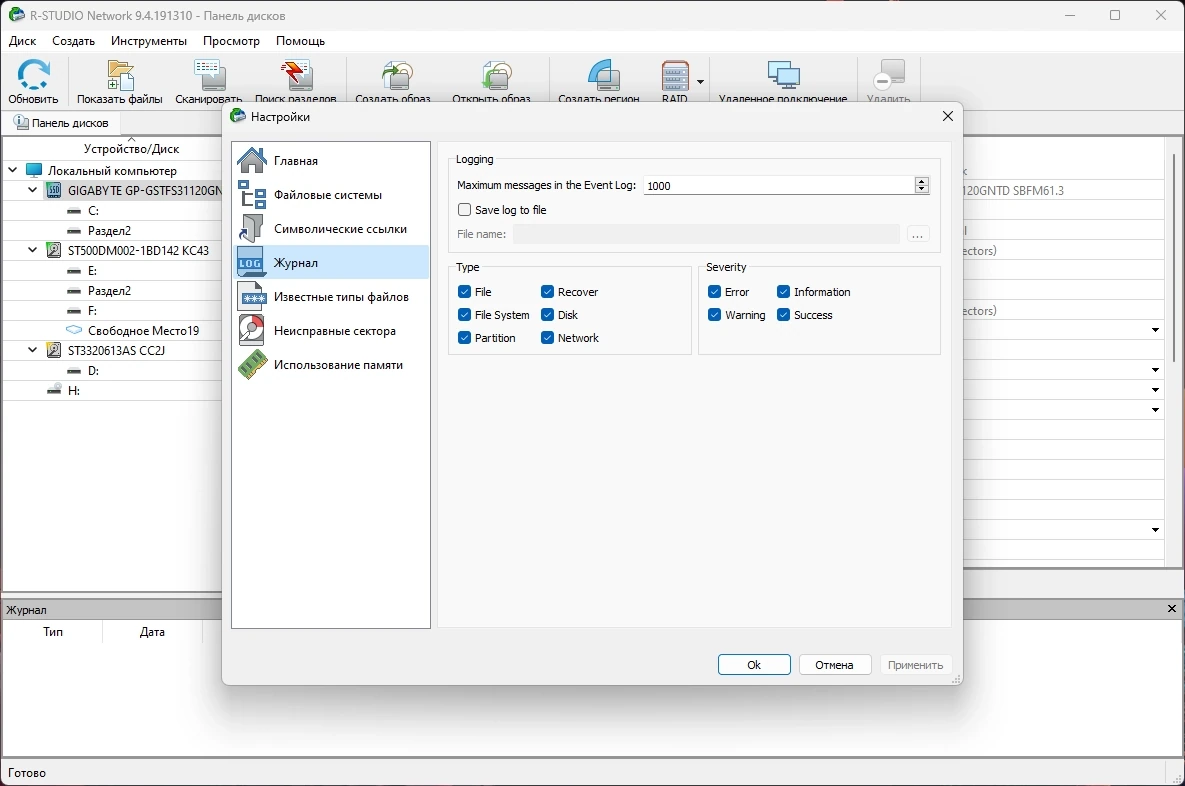Enable Save log to file checkbox
This screenshot has width=1185, height=786.
click(464, 210)
